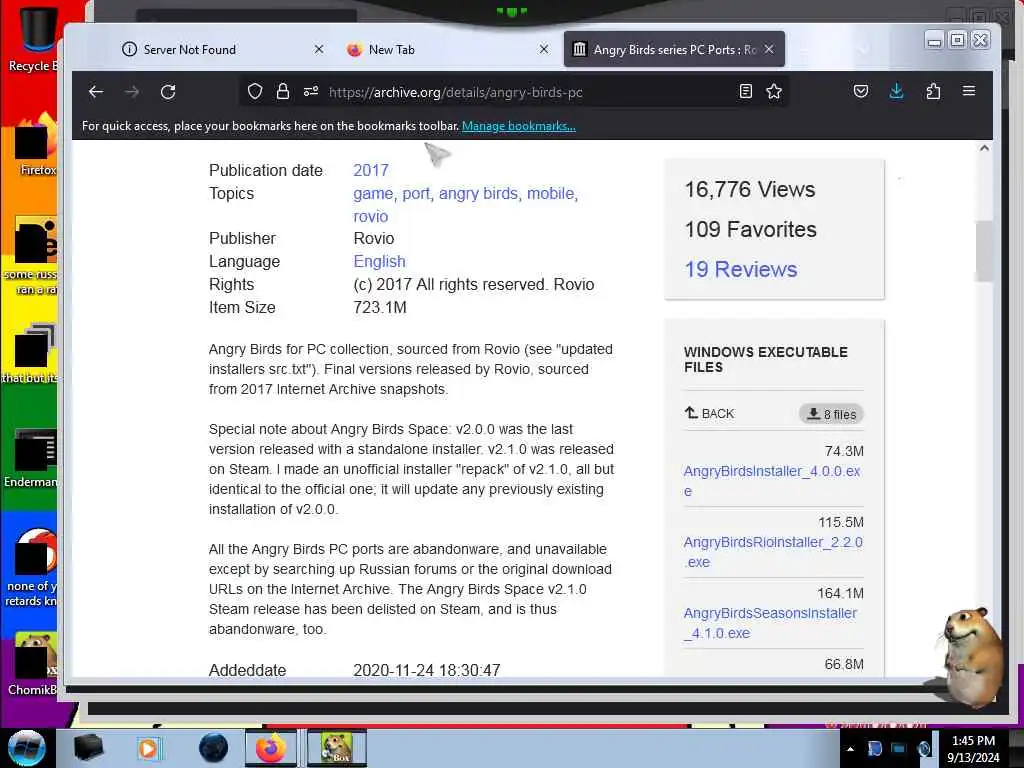
Task: Open the Extensions puzzle icon
Action: coord(933,91)
